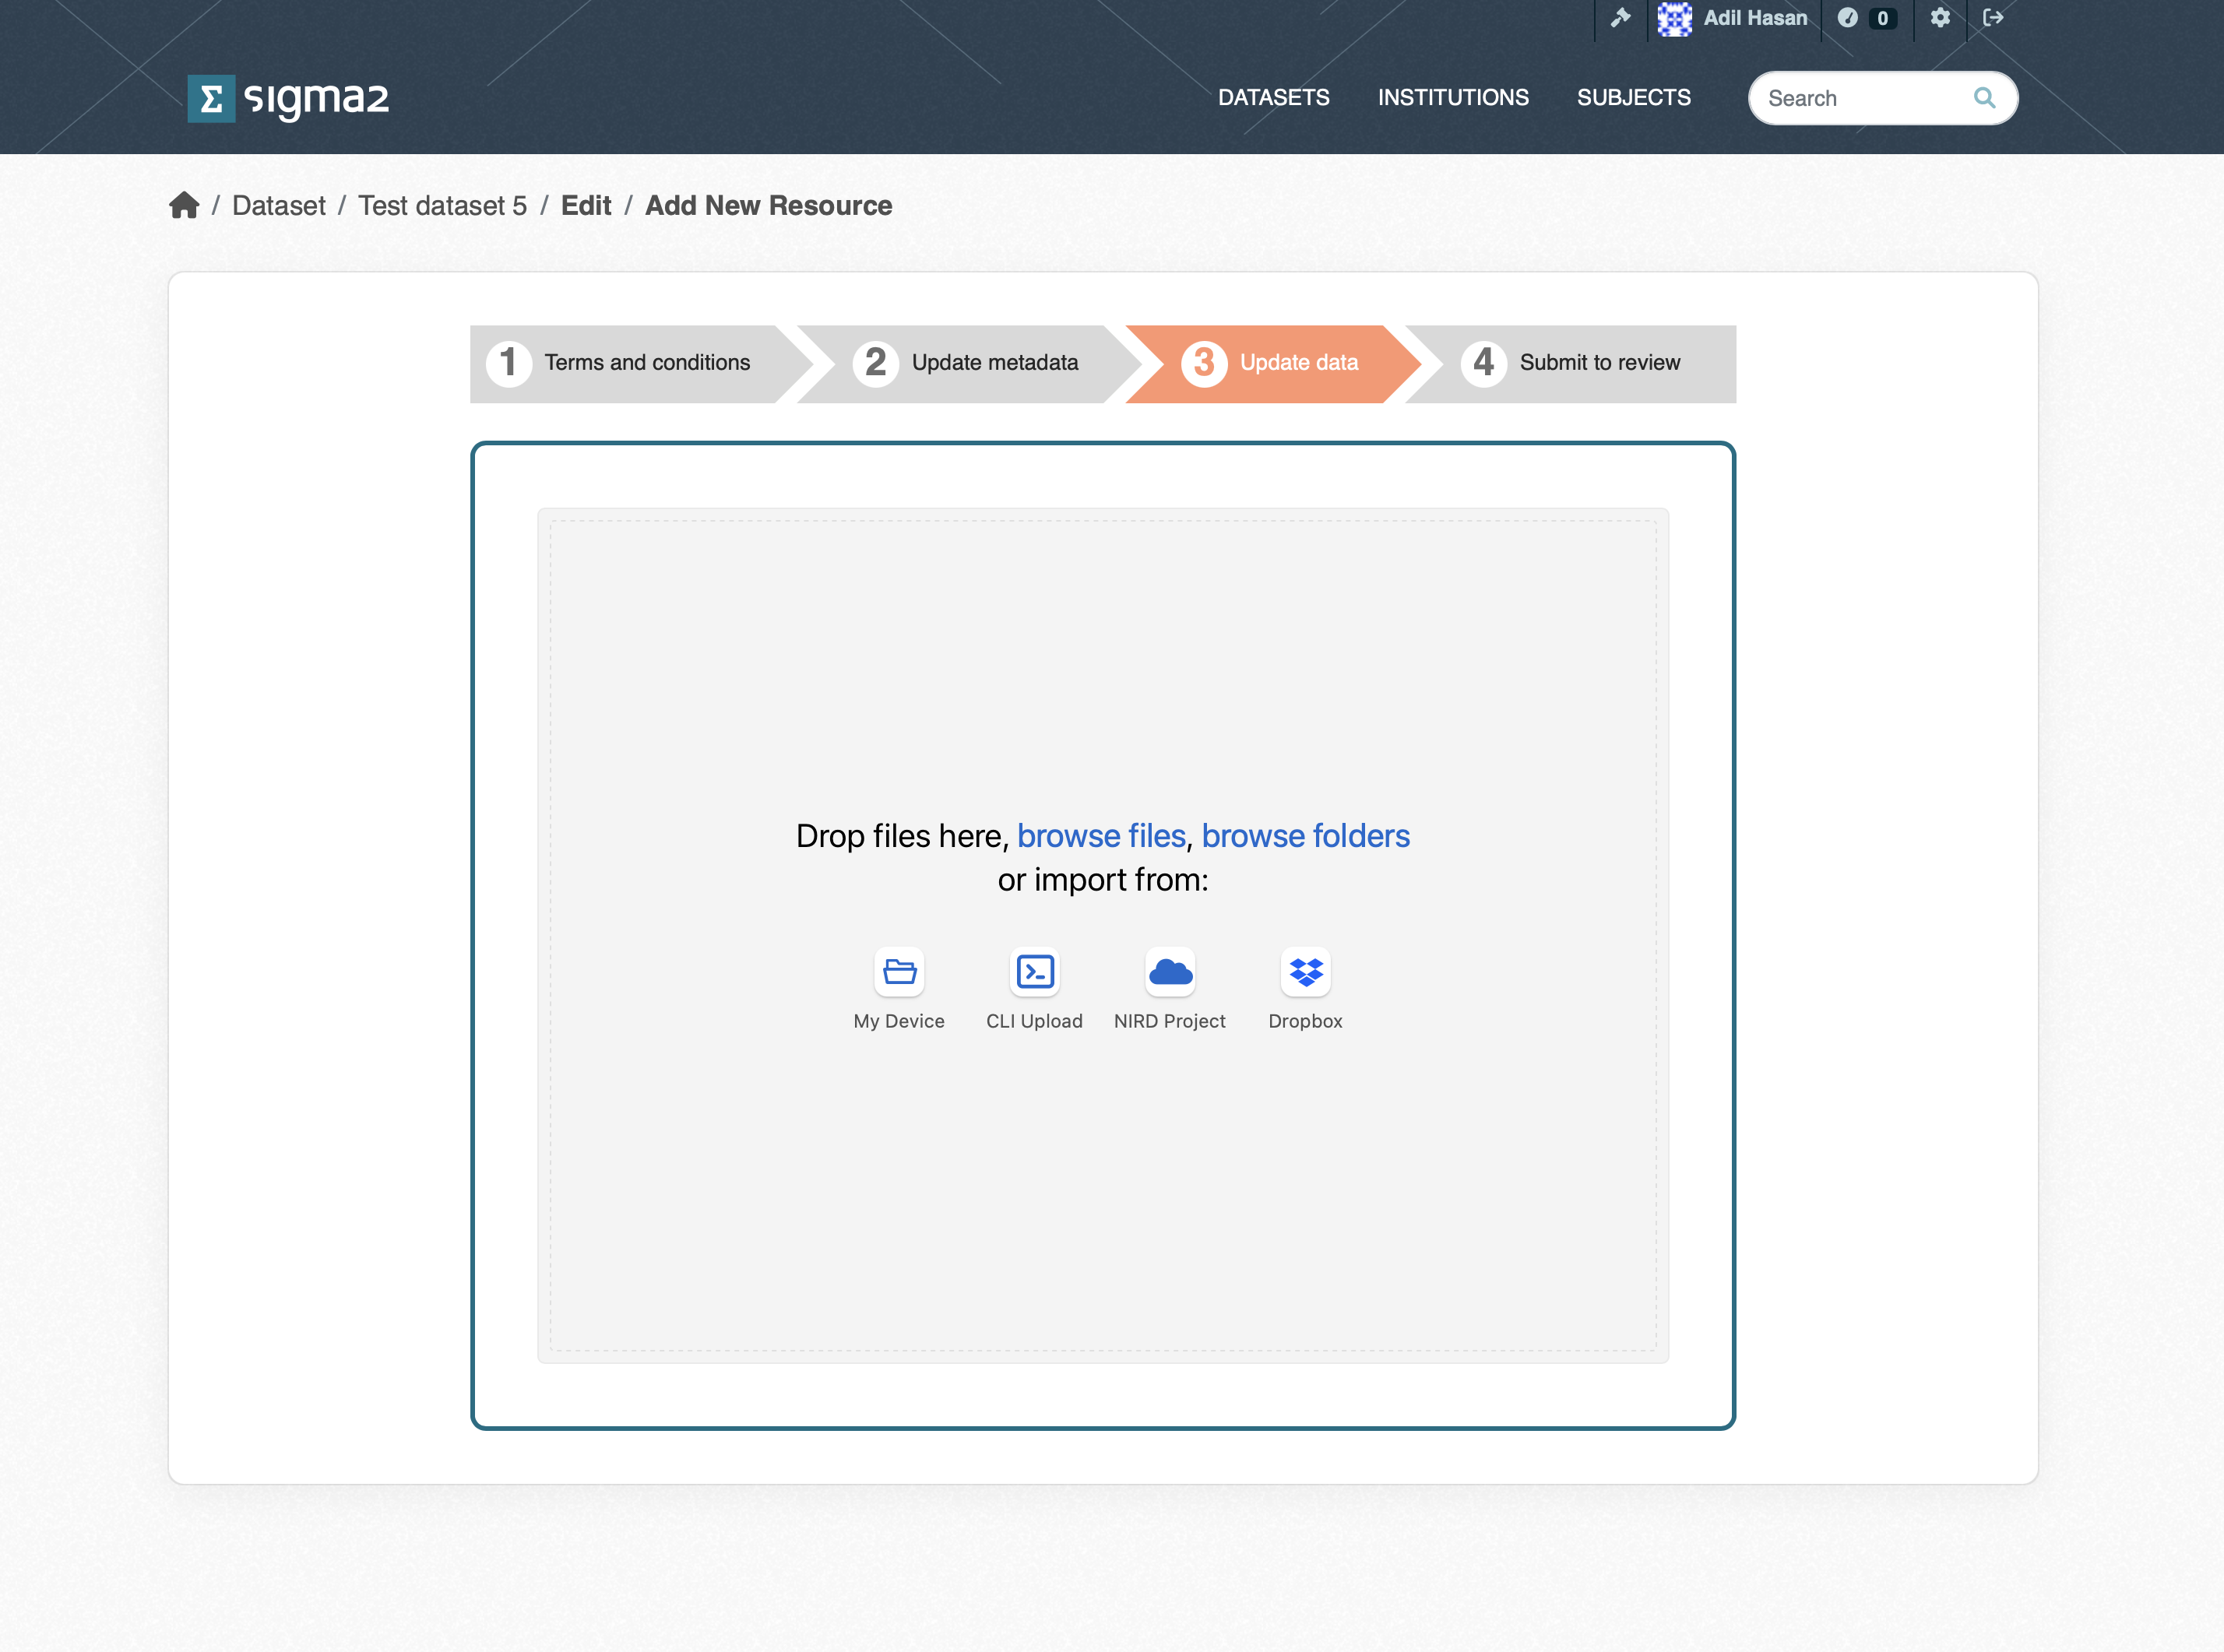This screenshot has width=2224, height=1652.
Task: Open the dashboard gauge icon
Action: coord(1847,17)
